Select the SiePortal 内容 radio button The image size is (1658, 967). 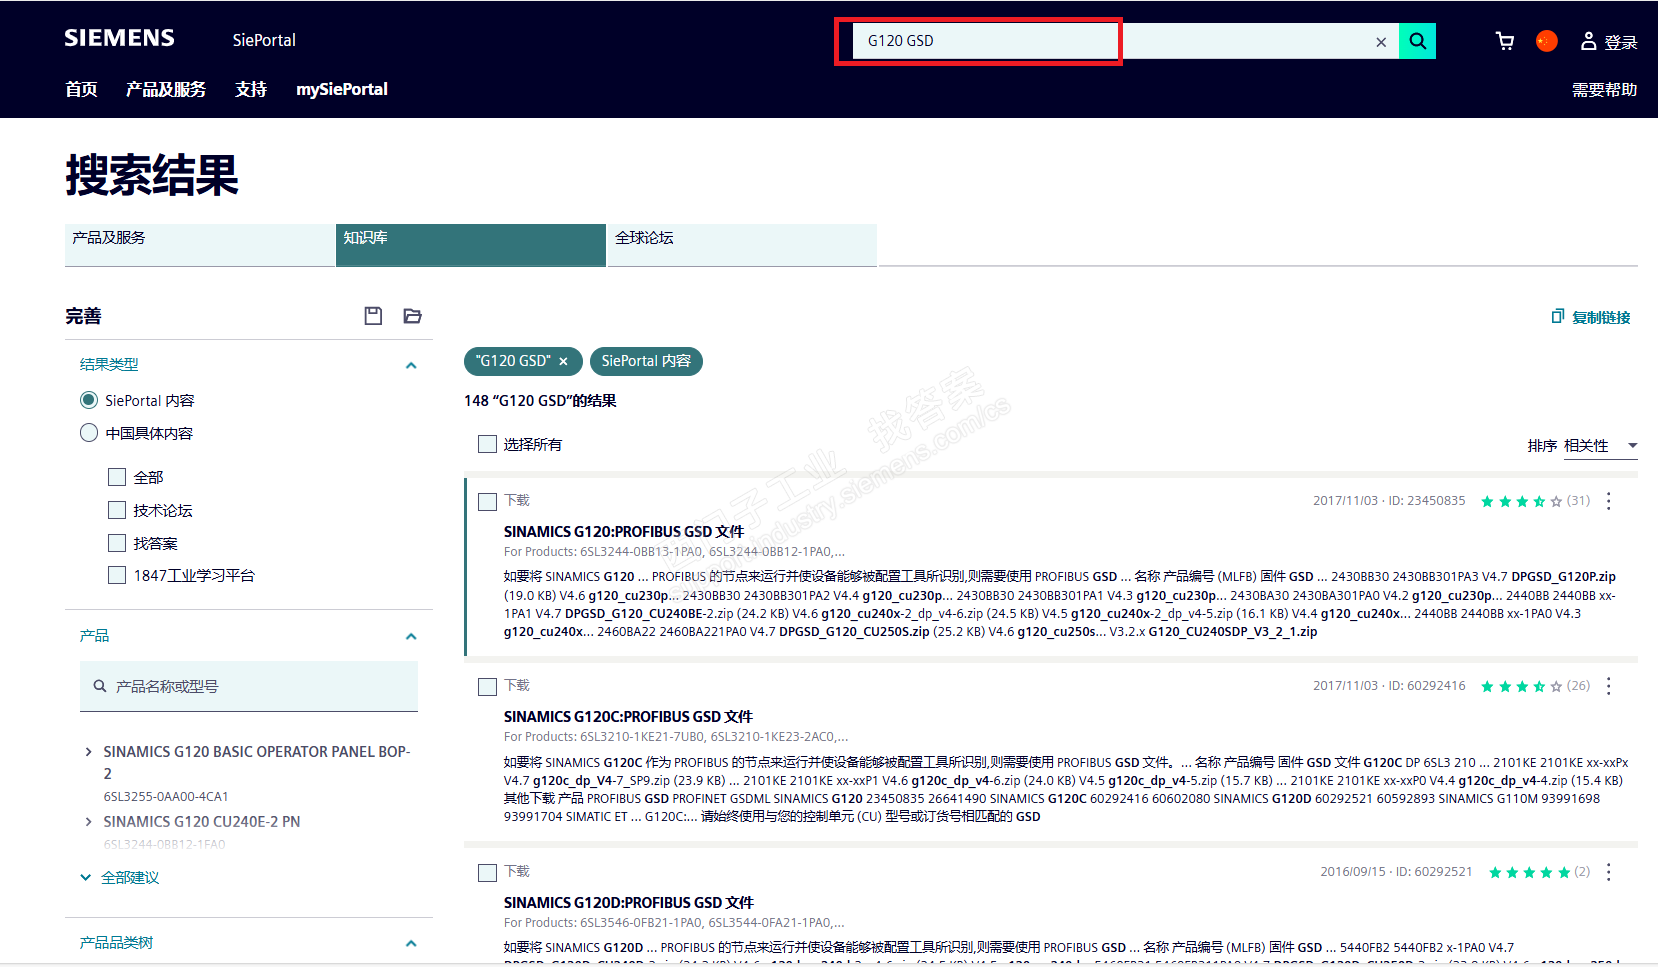[x=89, y=400]
